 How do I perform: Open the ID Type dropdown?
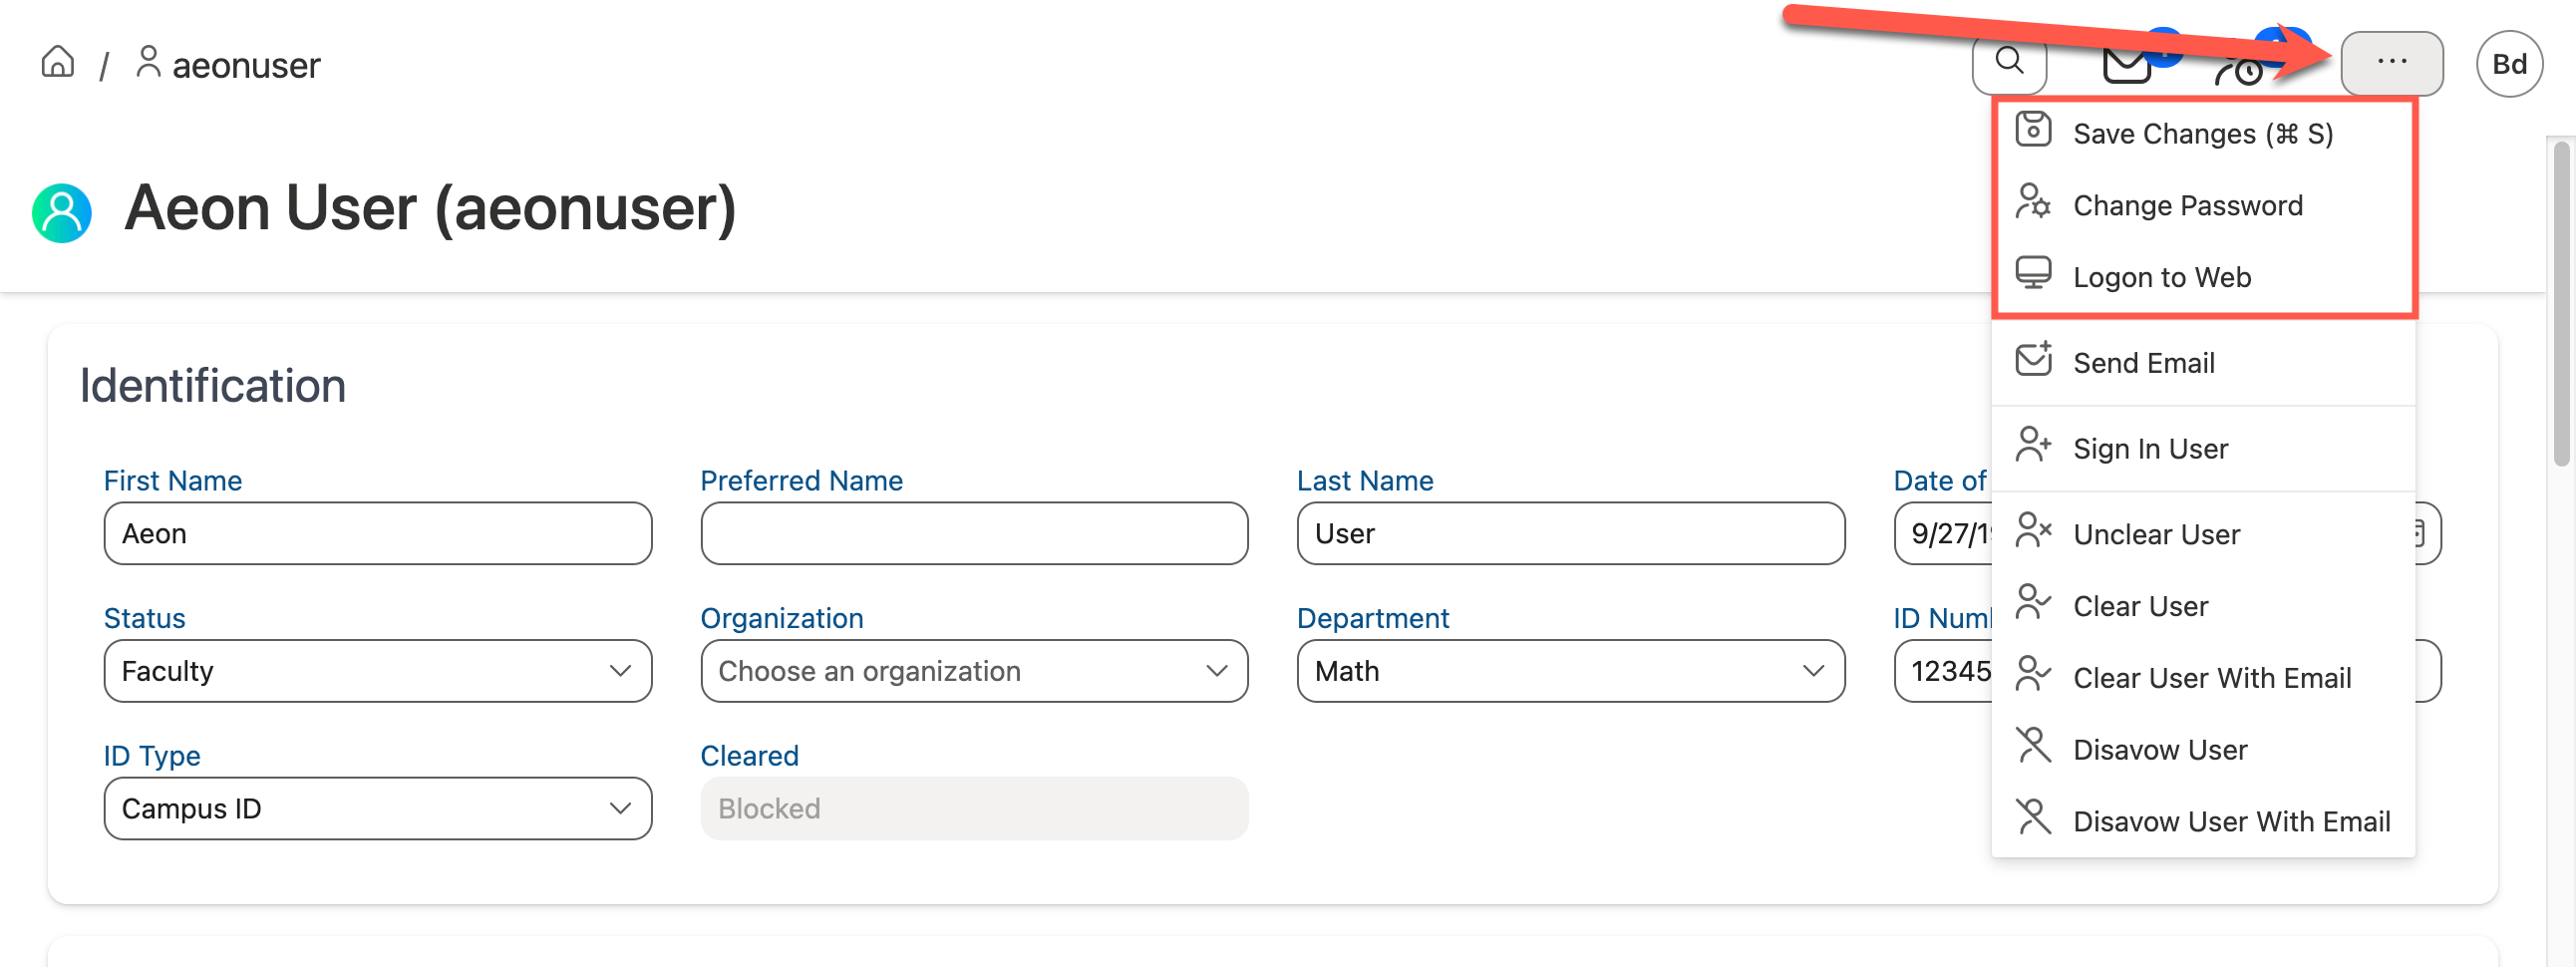[x=377, y=809]
